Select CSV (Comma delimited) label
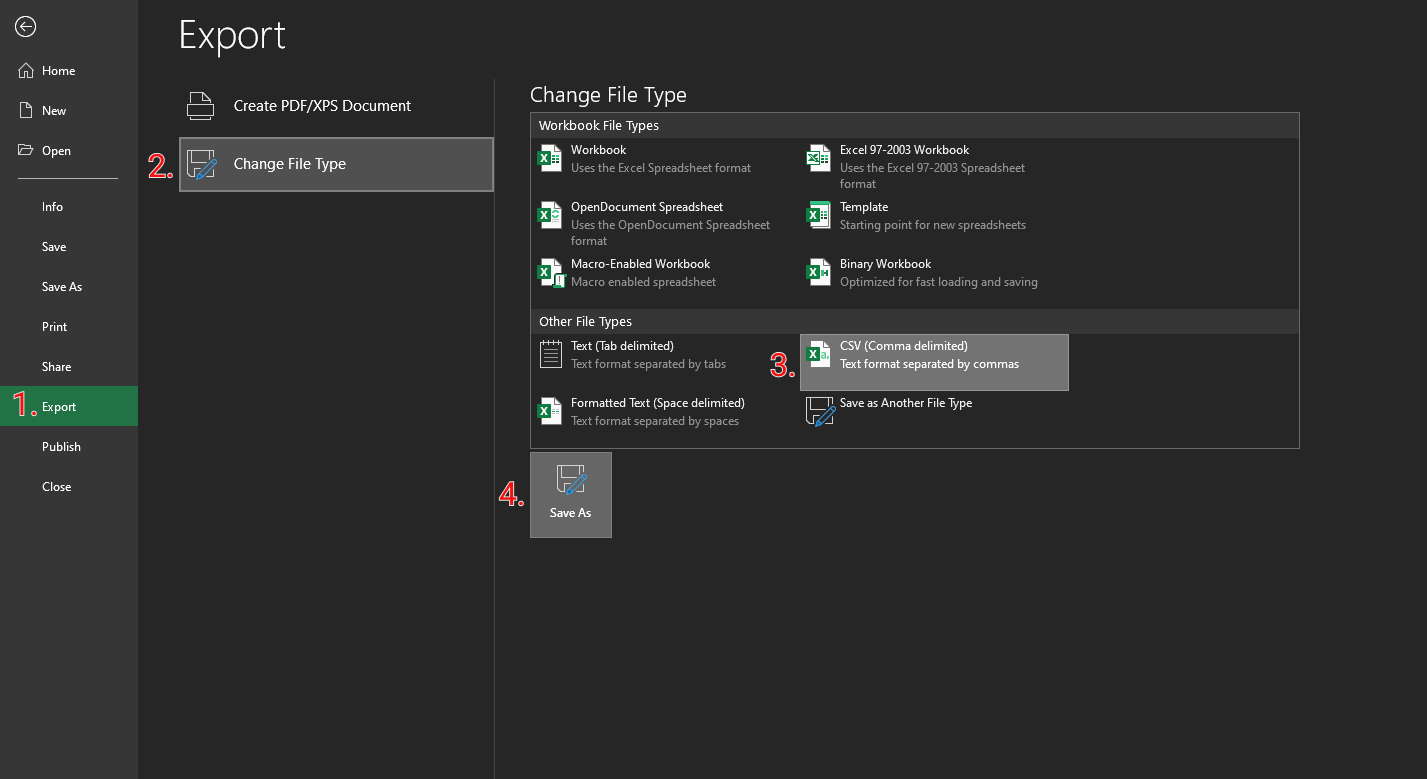This screenshot has width=1427, height=779. tap(904, 346)
